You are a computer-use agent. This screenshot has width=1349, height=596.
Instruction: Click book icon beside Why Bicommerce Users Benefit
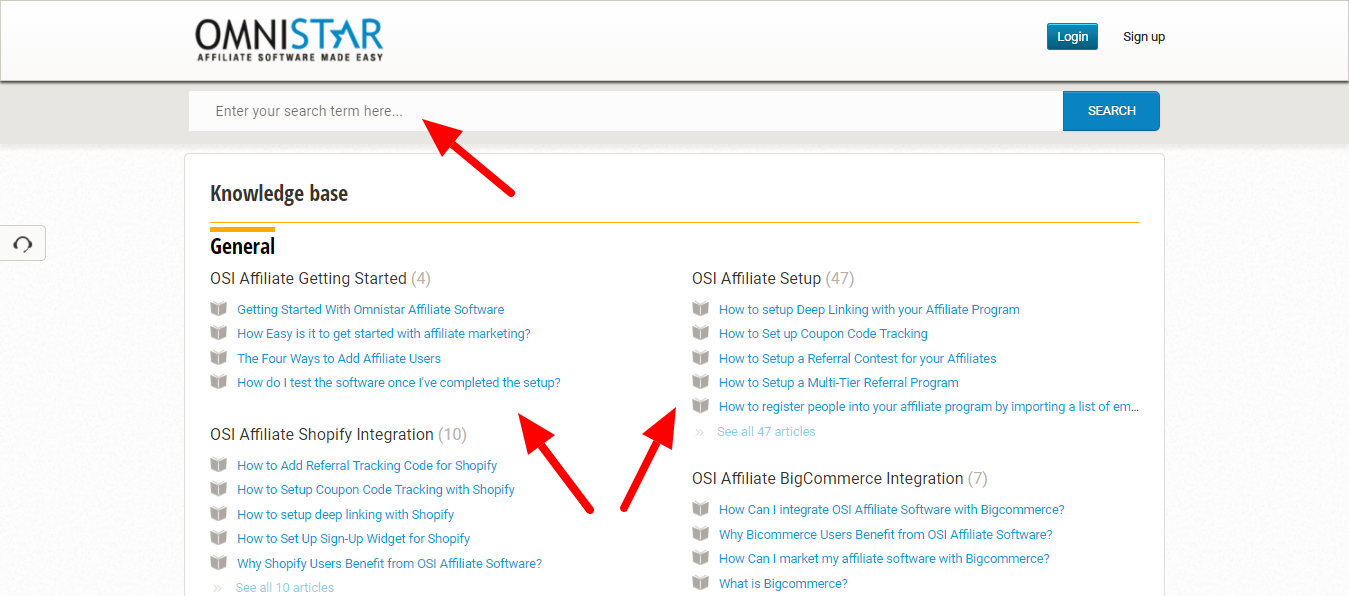click(x=701, y=534)
